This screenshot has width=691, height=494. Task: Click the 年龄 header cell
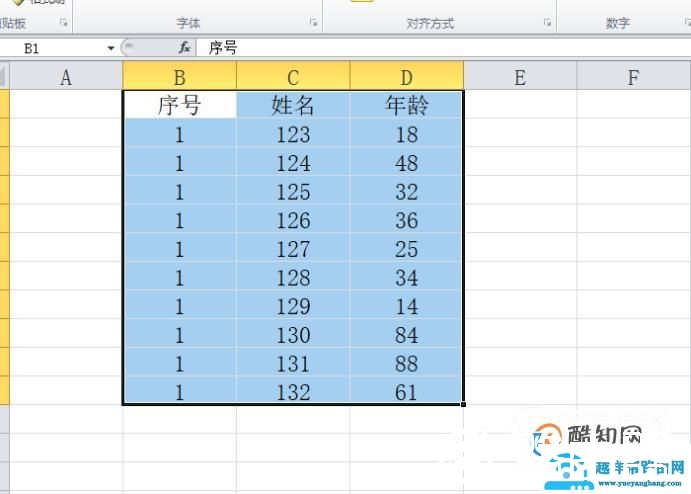point(406,105)
